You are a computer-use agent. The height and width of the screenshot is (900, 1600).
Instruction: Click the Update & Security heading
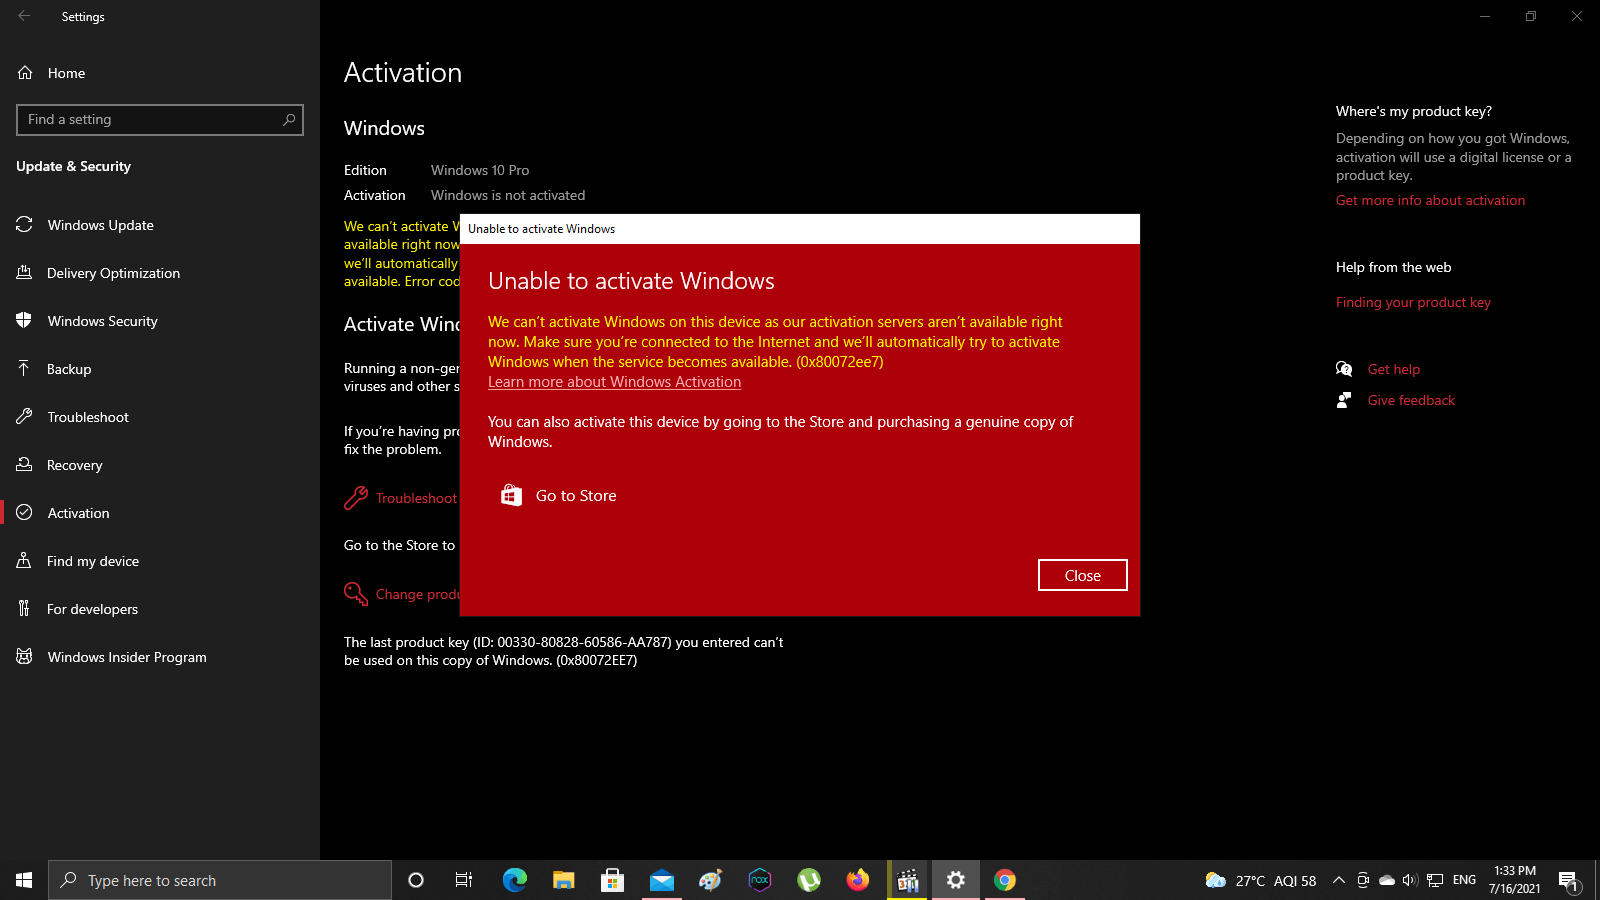click(x=73, y=166)
